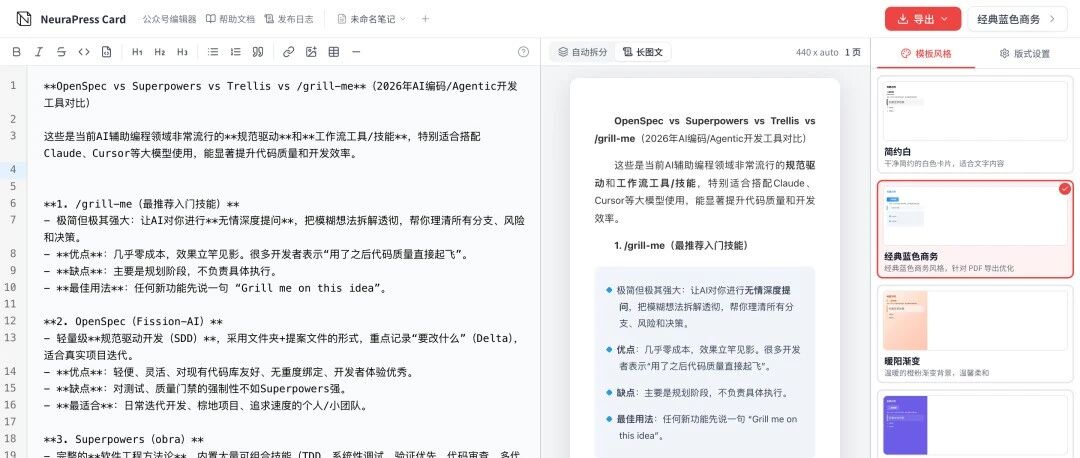This screenshot has height=458, width=1080.
Task: Select the 经典蓝色商务 template card
Action: tap(975, 229)
